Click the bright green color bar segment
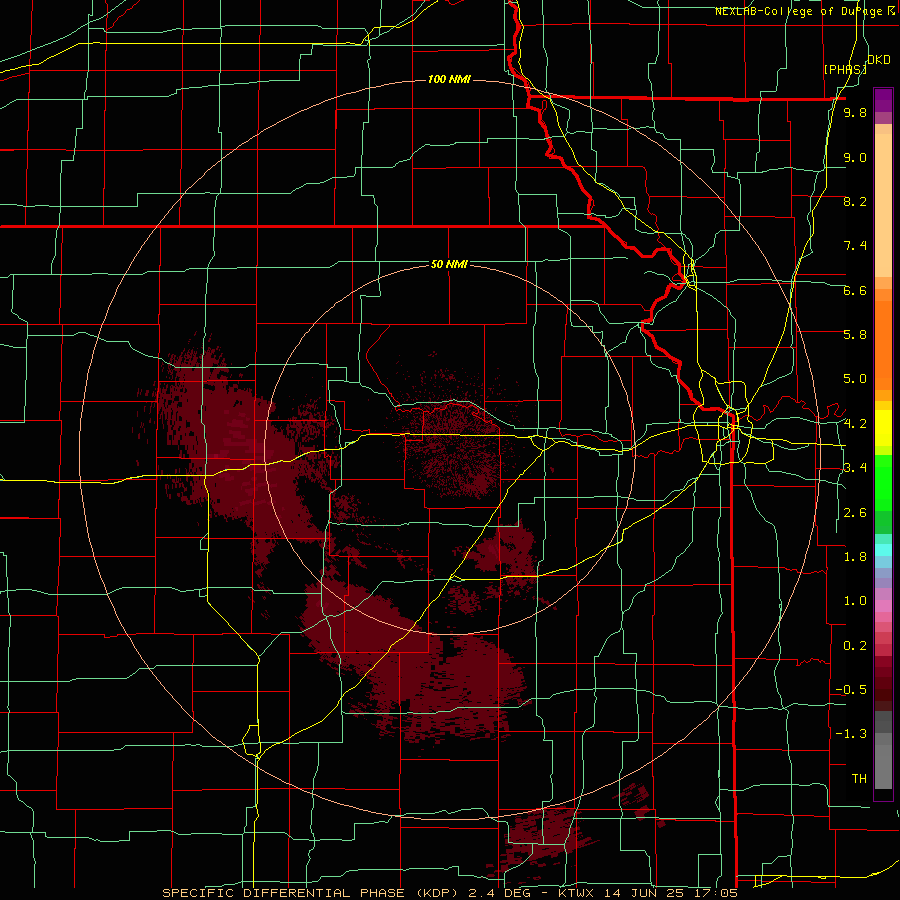Image resolution: width=900 pixels, height=900 pixels. [883, 483]
